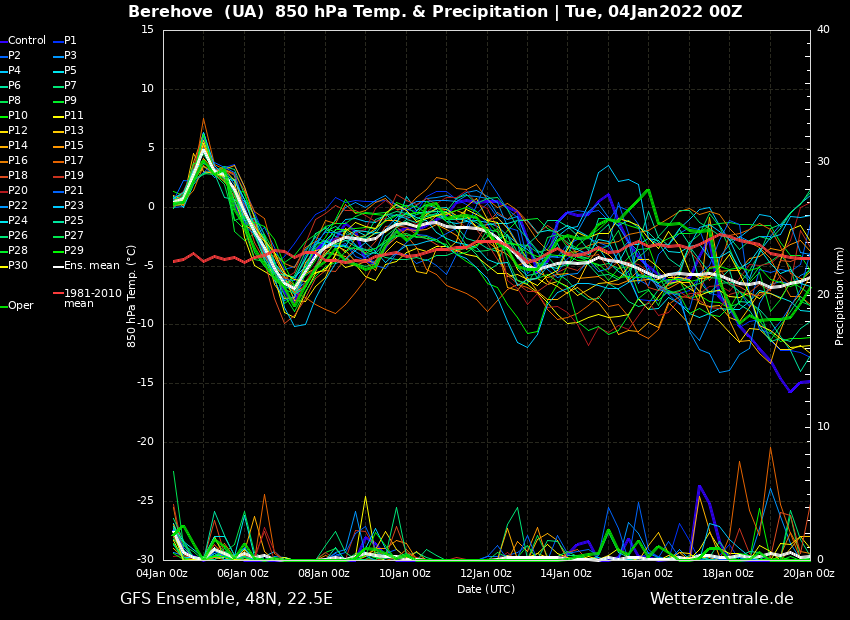Select the P10 legend entry

coord(18,116)
